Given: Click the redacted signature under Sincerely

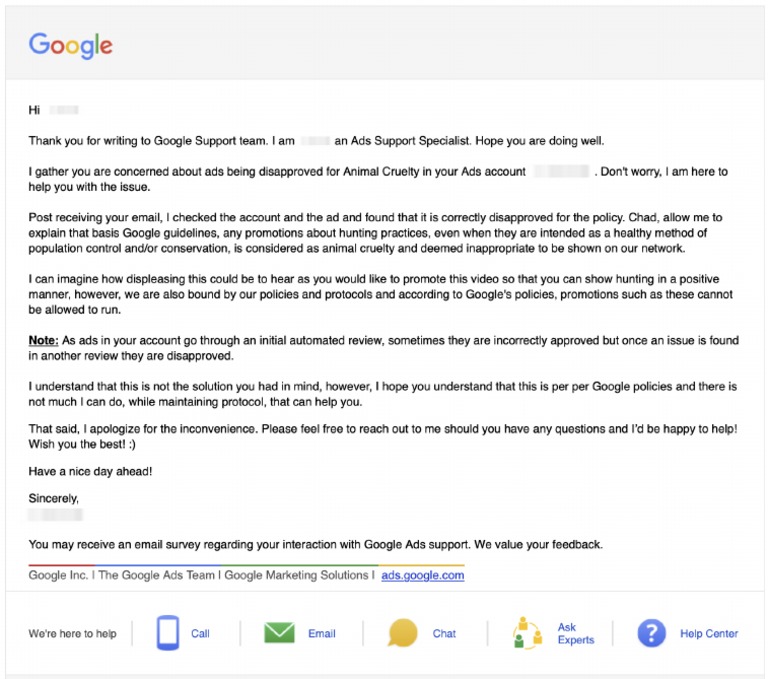Looking at the screenshot, I should tap(56, 515).
